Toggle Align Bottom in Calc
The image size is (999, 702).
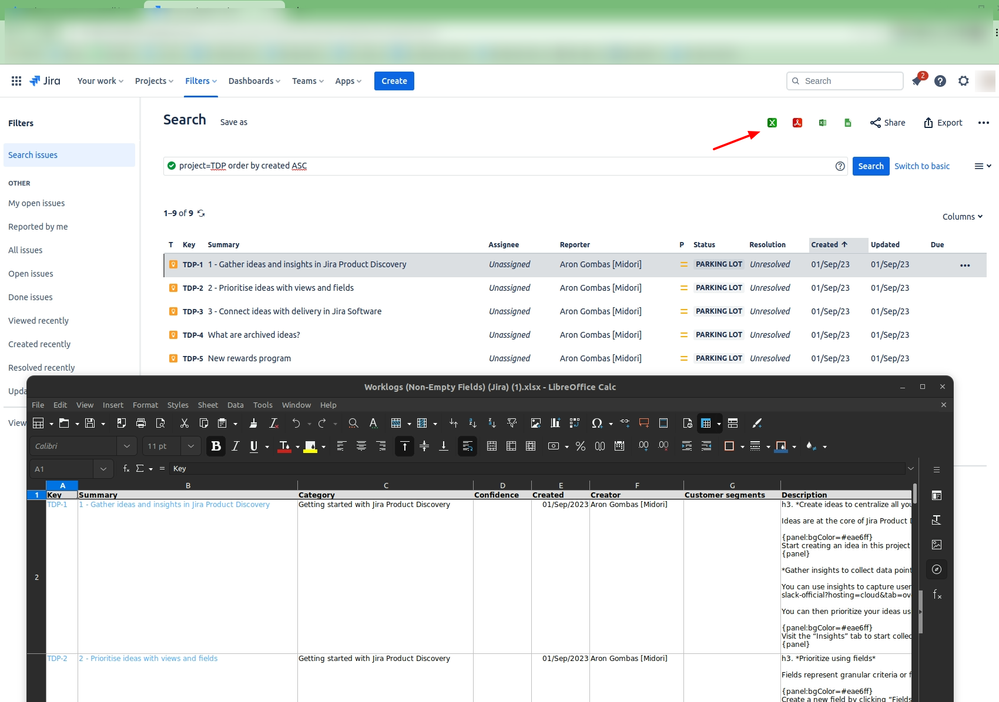444,446
